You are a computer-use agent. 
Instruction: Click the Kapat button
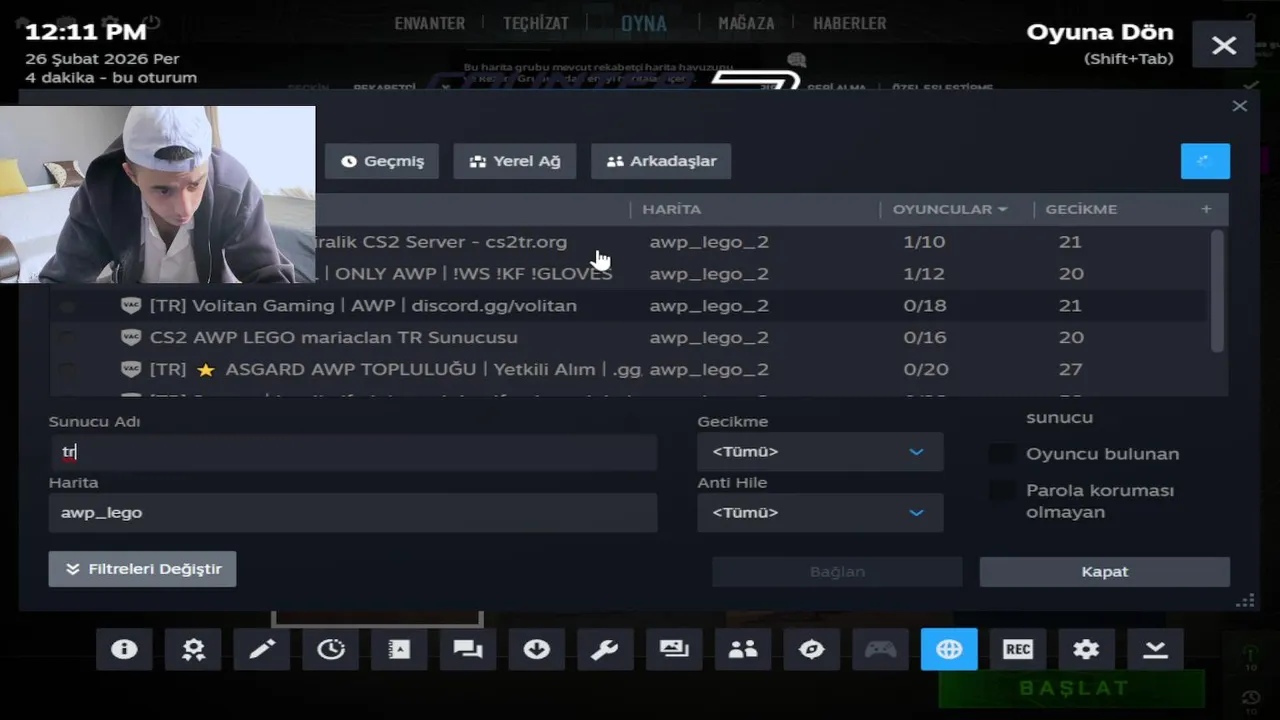click(1105, 572)
